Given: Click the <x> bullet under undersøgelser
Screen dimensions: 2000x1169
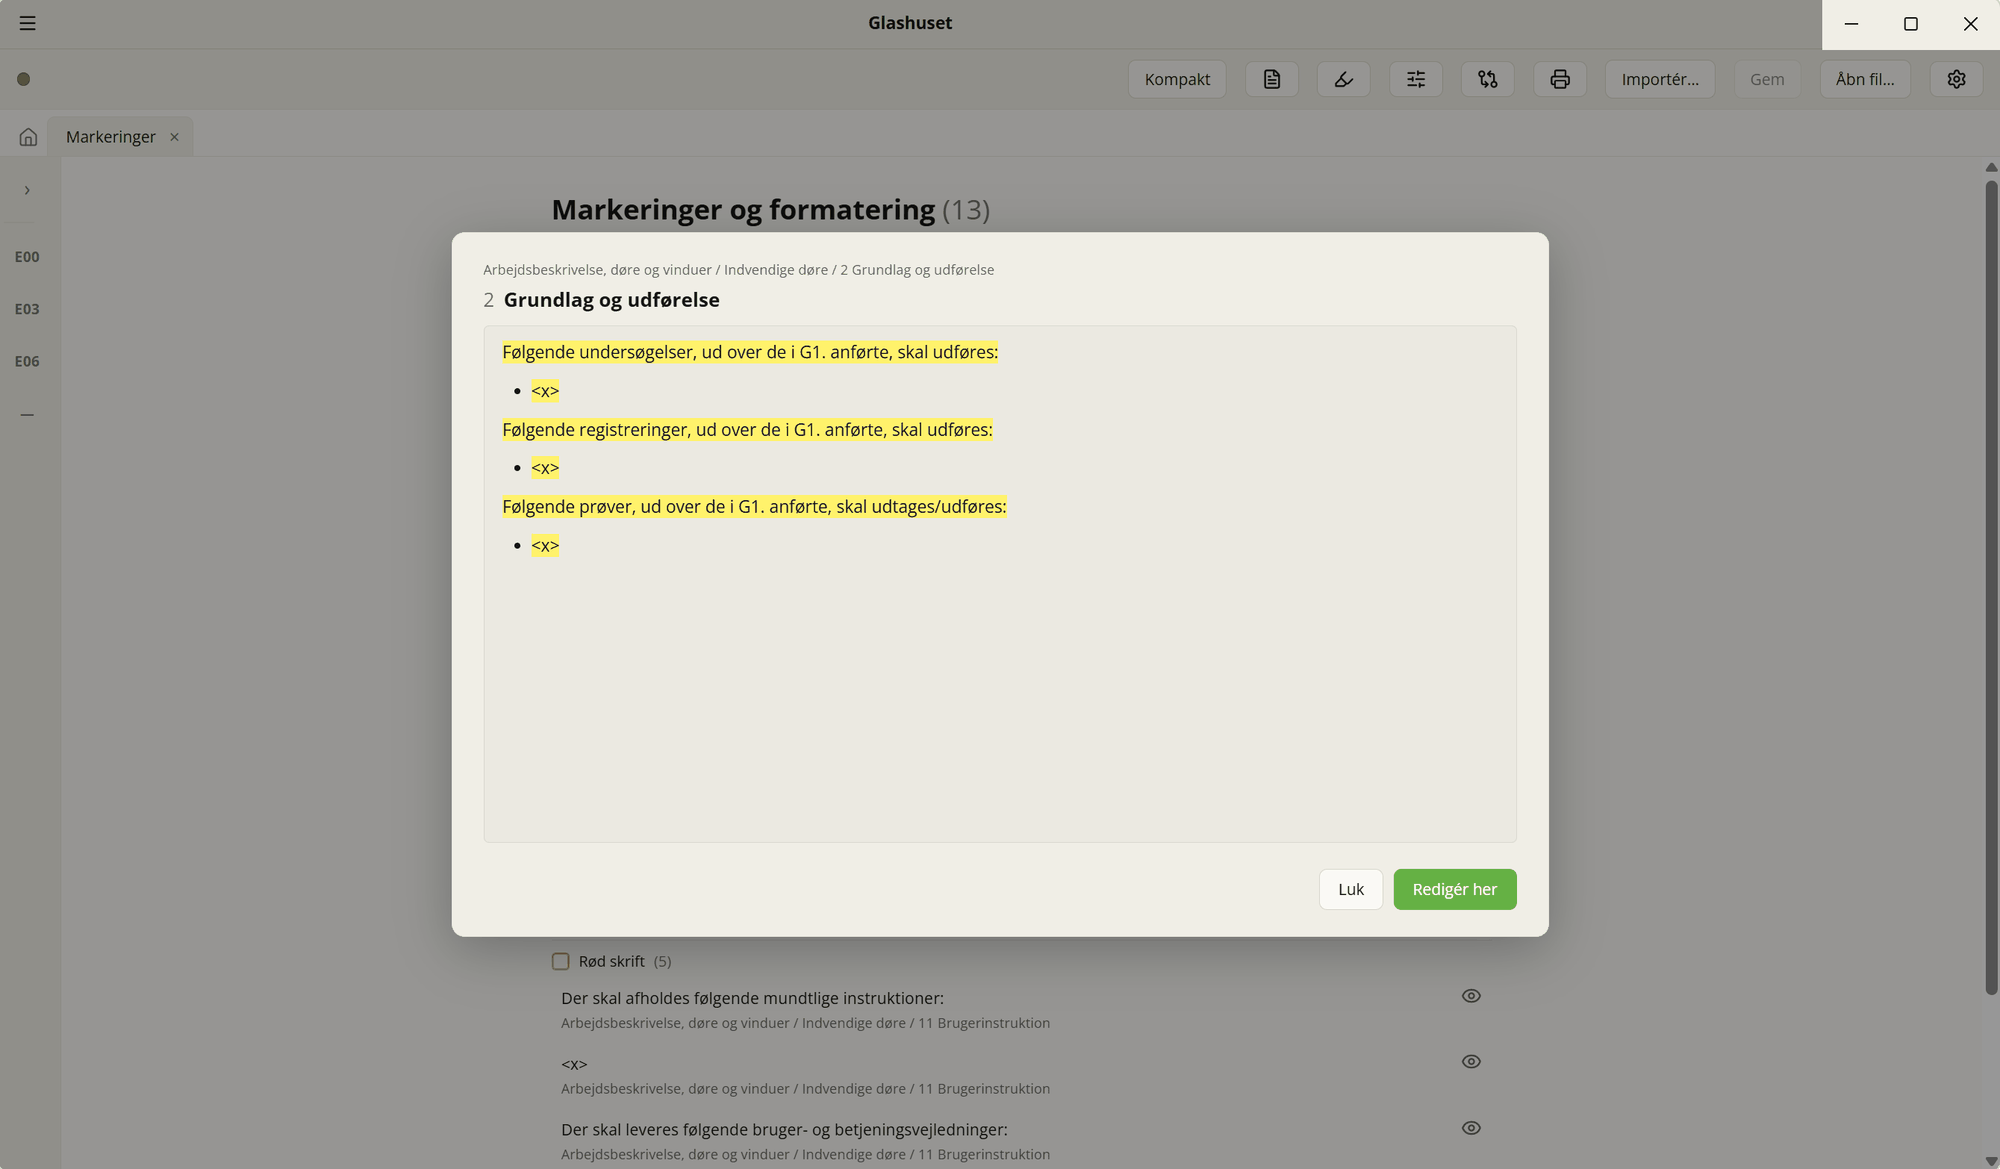Looking at the screenshot, I should tap(545, 391).
